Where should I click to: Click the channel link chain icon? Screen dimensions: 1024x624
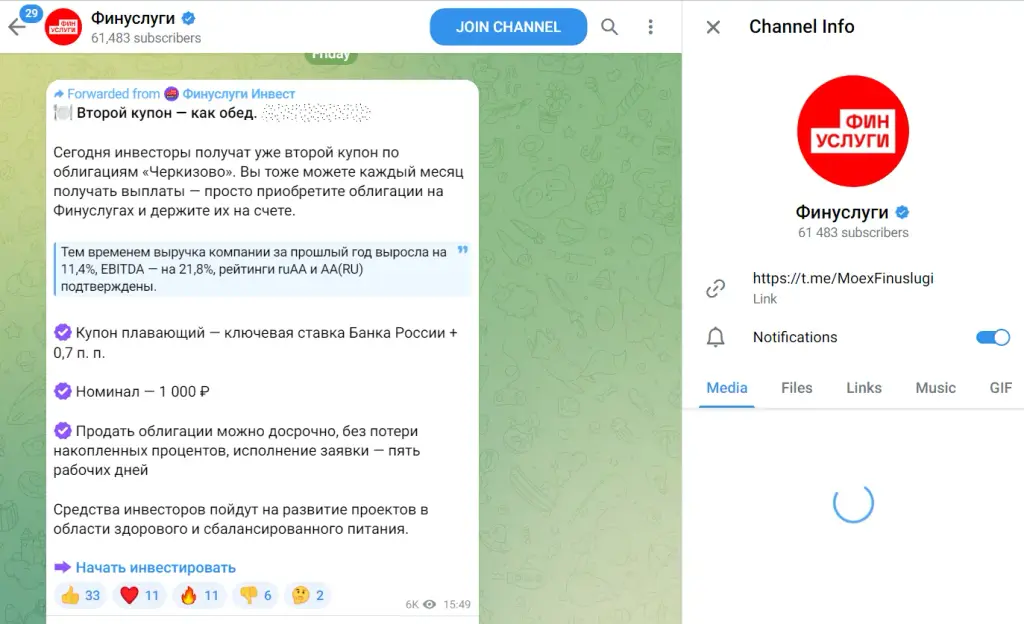pyautogui.click(x=716, y=288)
